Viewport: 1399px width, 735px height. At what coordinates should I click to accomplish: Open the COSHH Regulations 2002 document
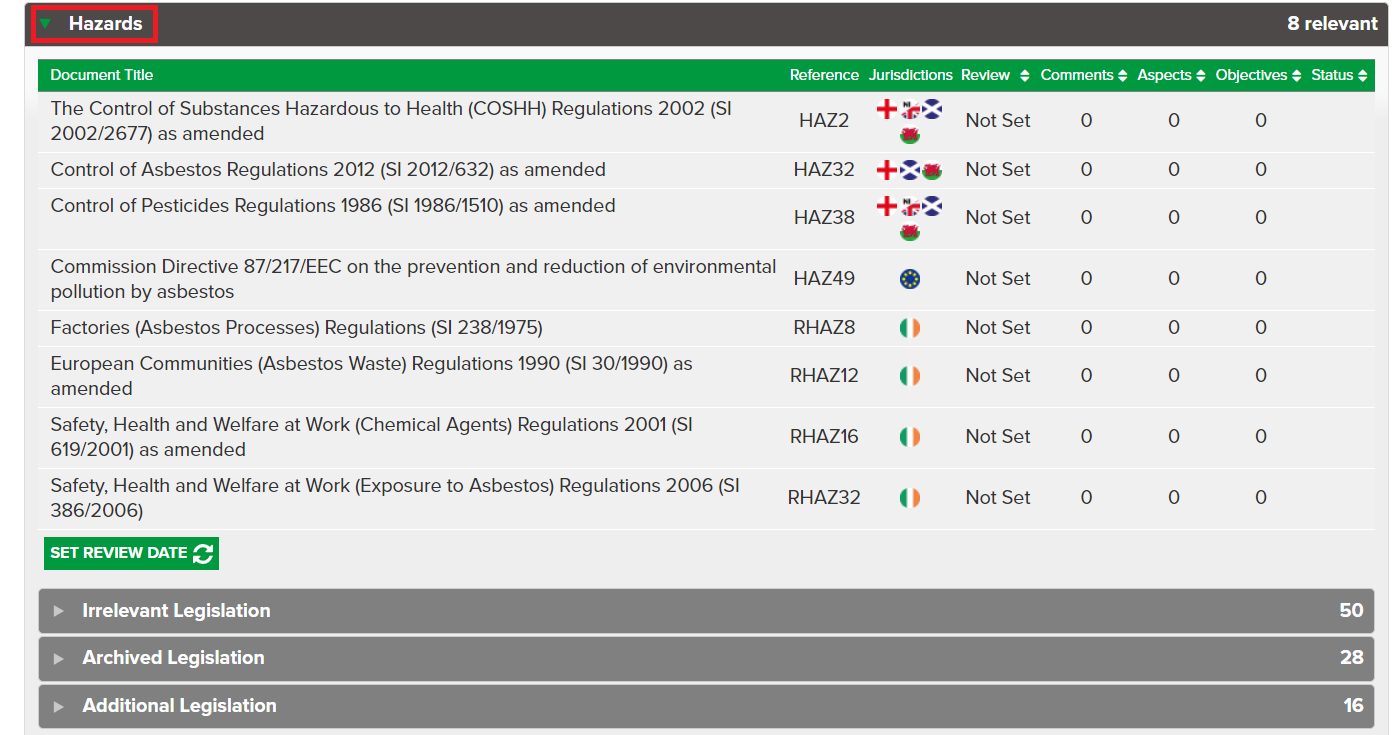pyautogui.click(x=391, y=121)
